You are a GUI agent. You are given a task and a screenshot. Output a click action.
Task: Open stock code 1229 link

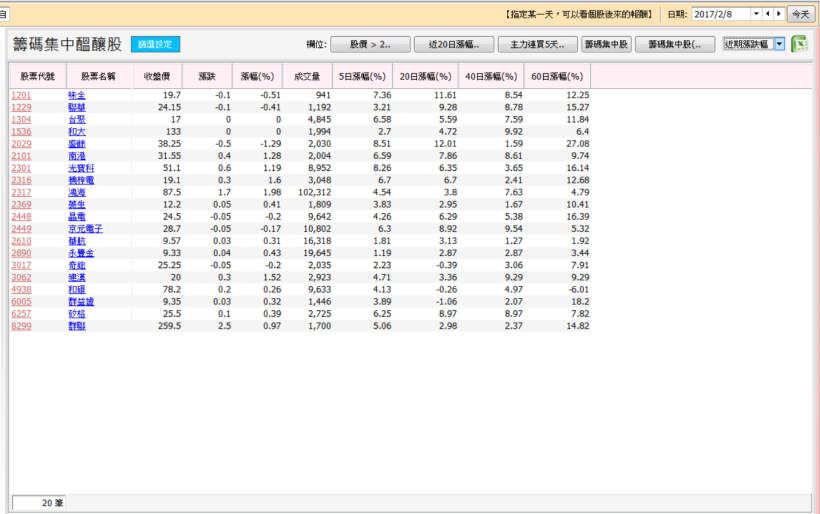coord(21,107)
